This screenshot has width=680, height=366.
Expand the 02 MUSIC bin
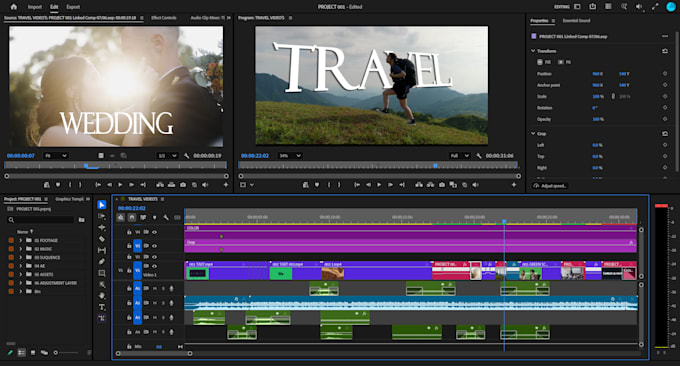20,249
